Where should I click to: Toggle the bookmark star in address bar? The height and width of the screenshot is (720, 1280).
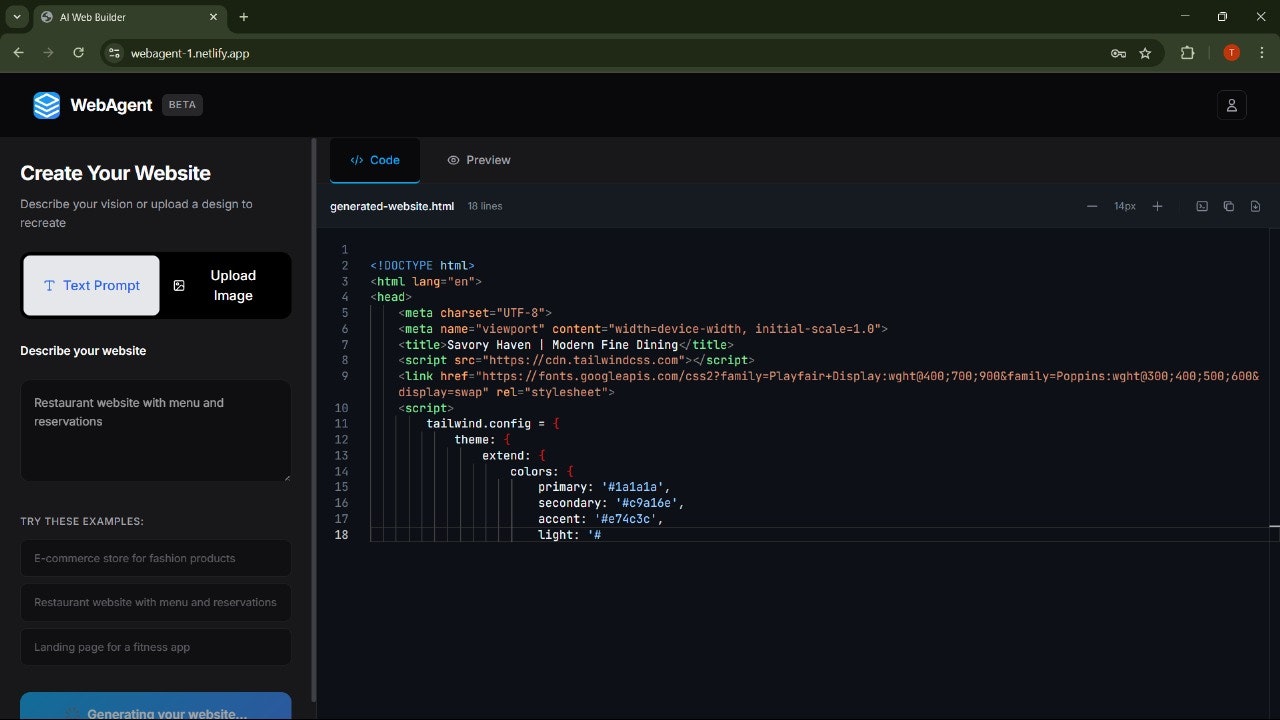1145,53
